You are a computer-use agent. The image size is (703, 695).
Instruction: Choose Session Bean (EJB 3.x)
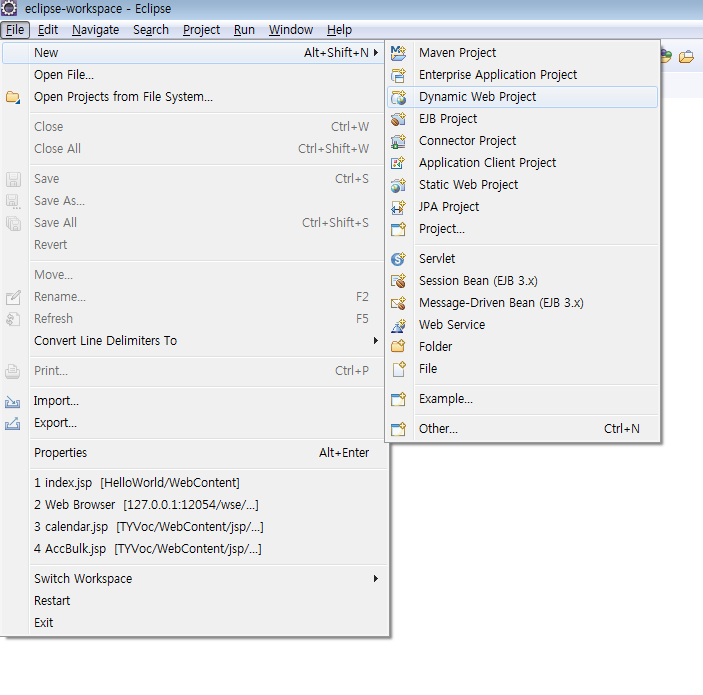[x=522, y=281]
